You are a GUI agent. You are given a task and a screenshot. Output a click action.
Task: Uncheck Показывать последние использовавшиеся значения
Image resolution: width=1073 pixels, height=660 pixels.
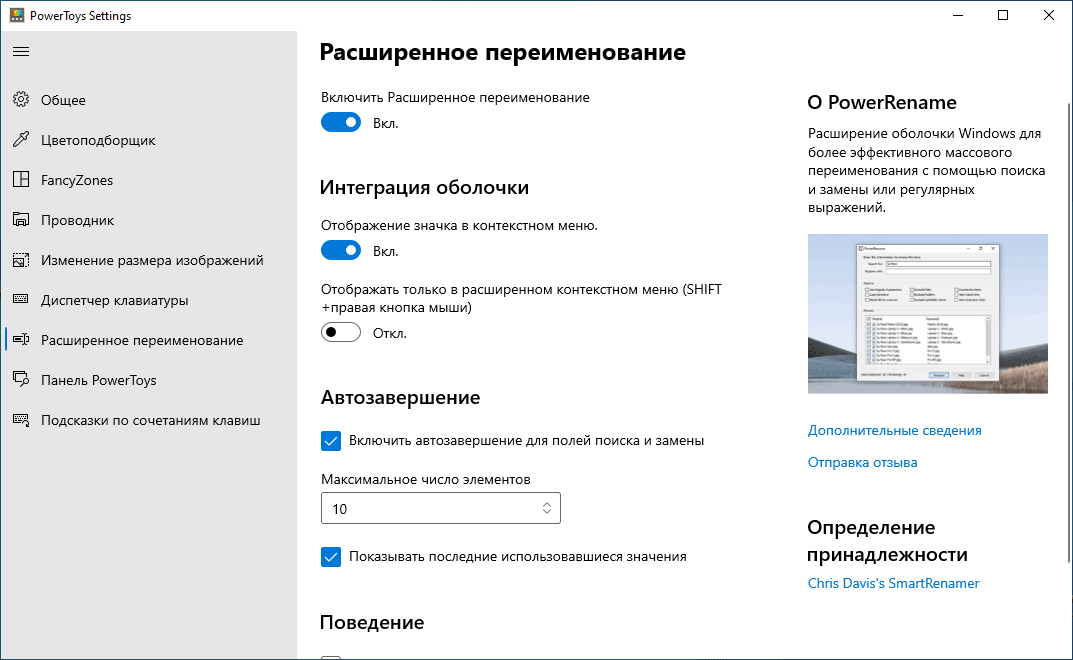[331, 557]
